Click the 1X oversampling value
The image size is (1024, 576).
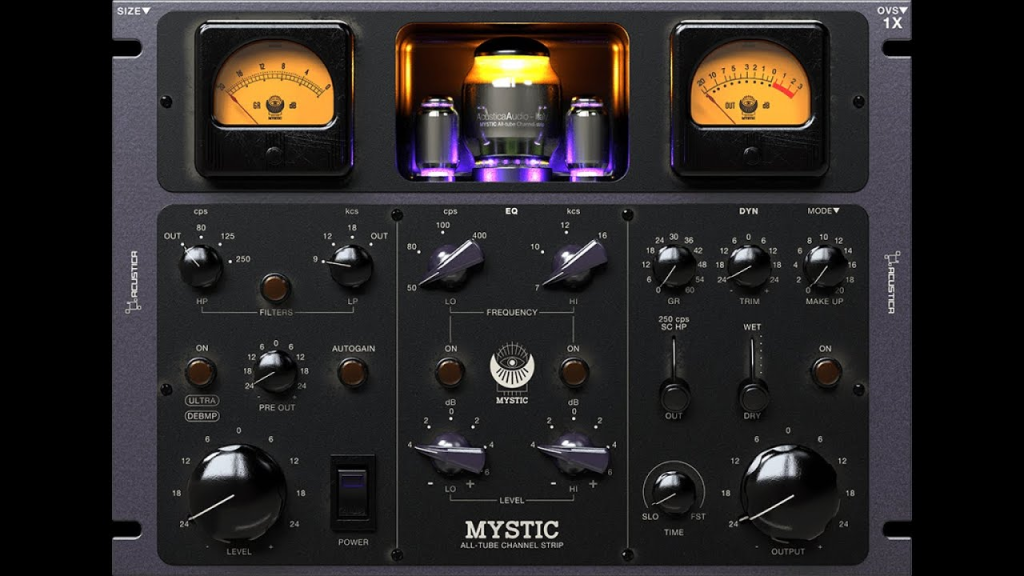893,23
